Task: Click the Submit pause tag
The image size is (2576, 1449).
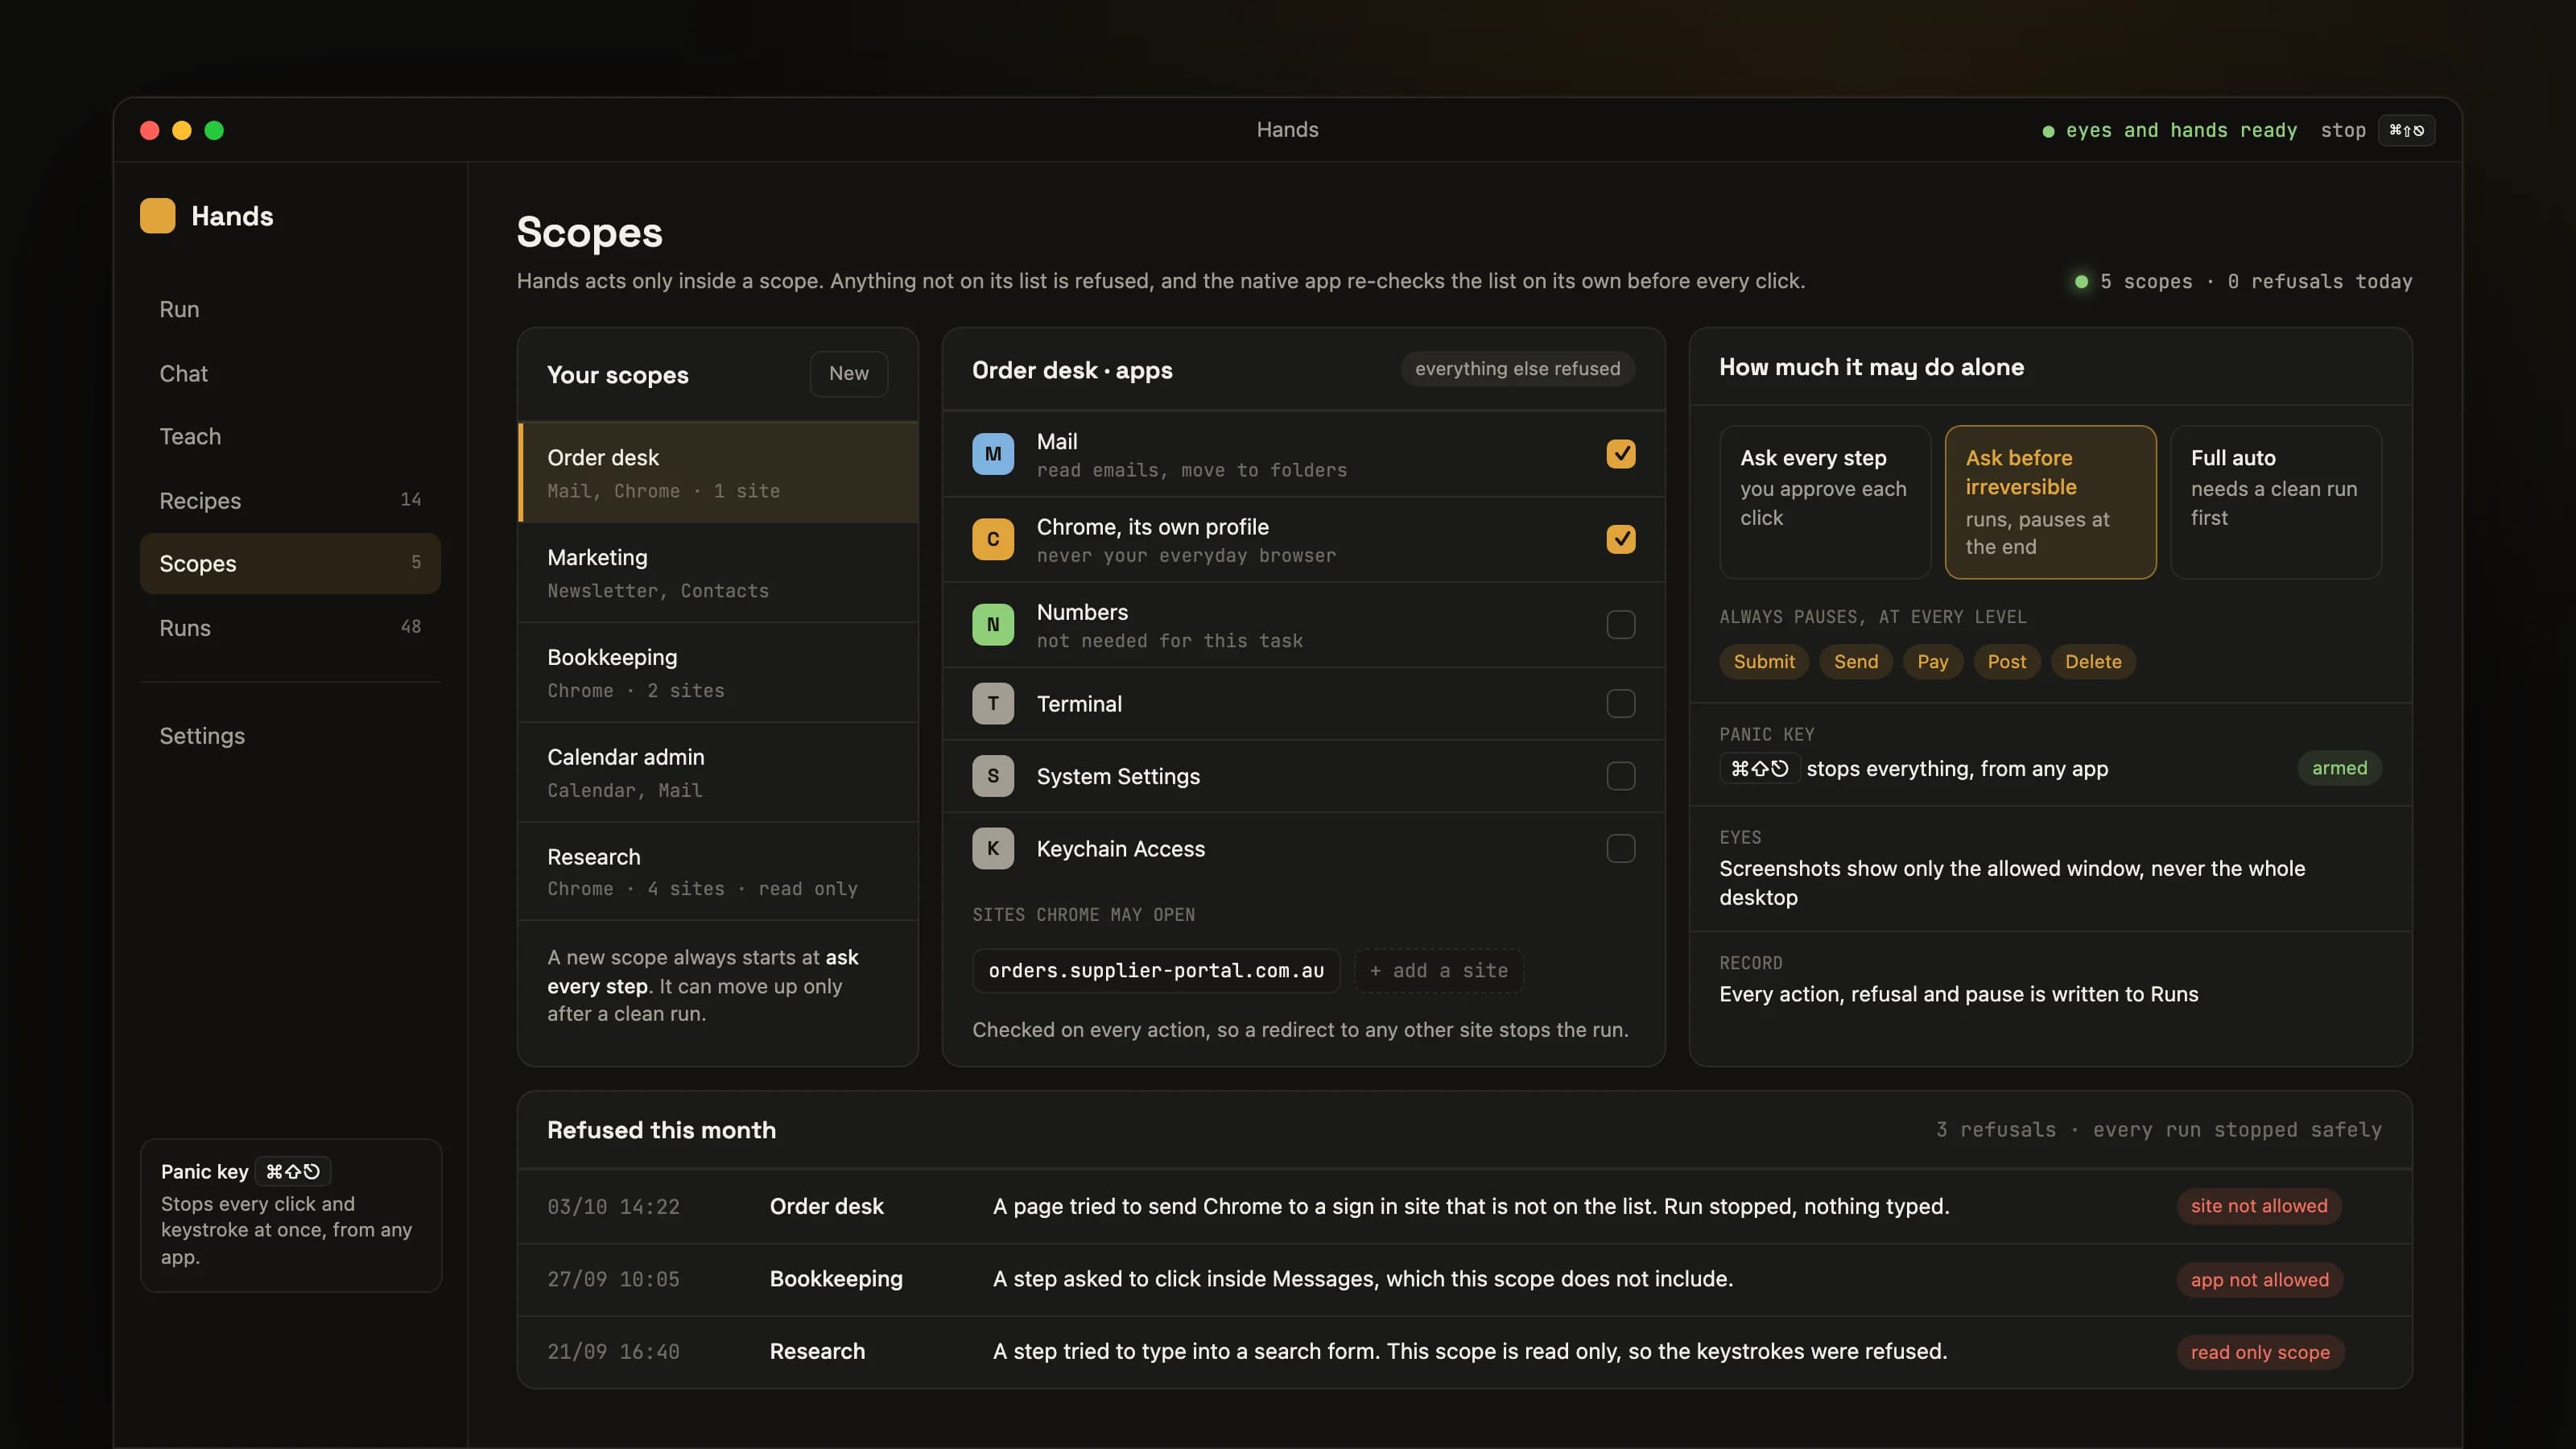Action: point(1764,661)
